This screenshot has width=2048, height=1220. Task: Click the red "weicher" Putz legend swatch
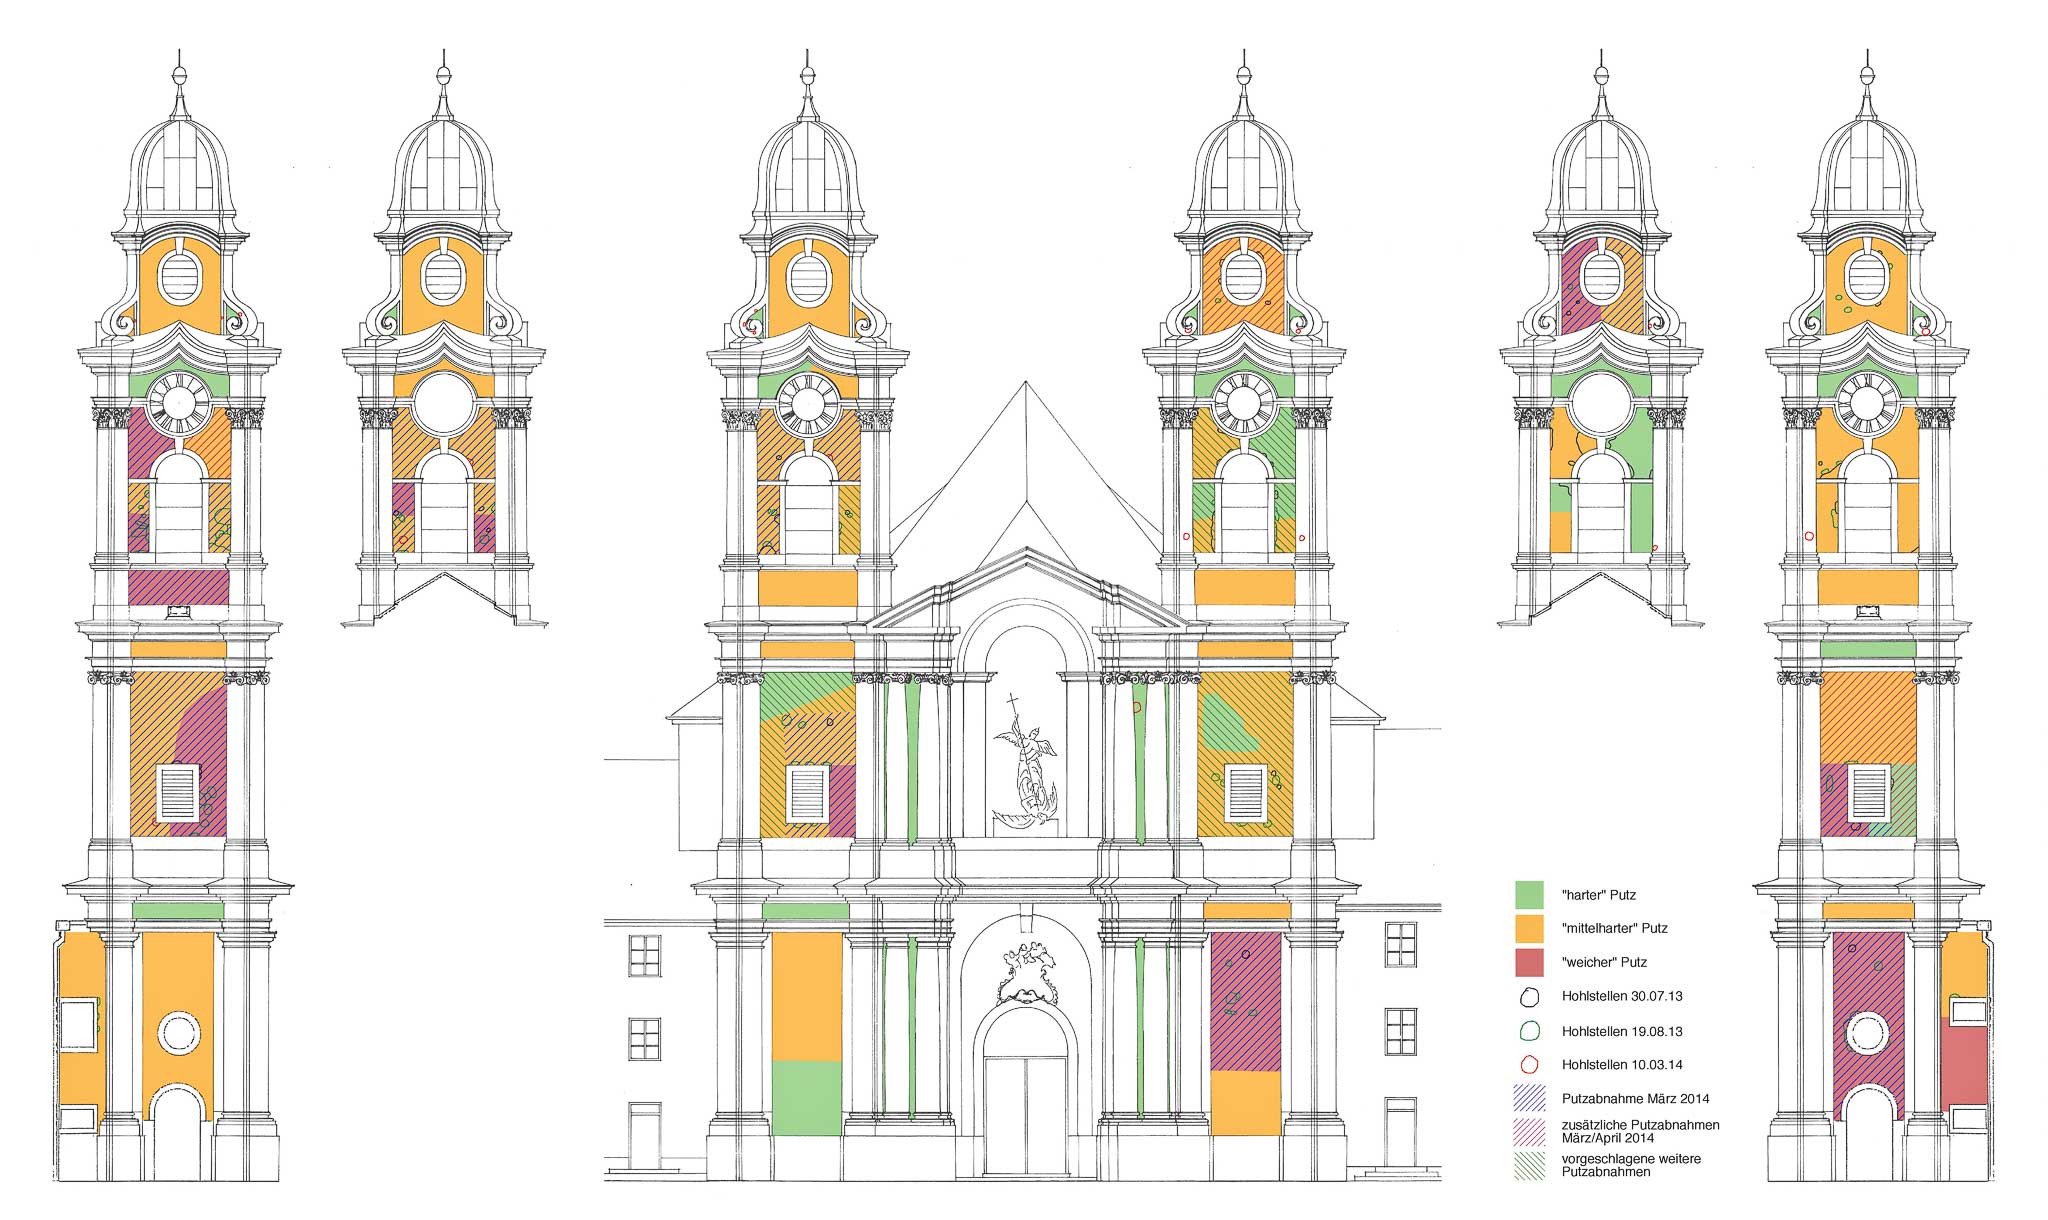[x=1529, y=962]
